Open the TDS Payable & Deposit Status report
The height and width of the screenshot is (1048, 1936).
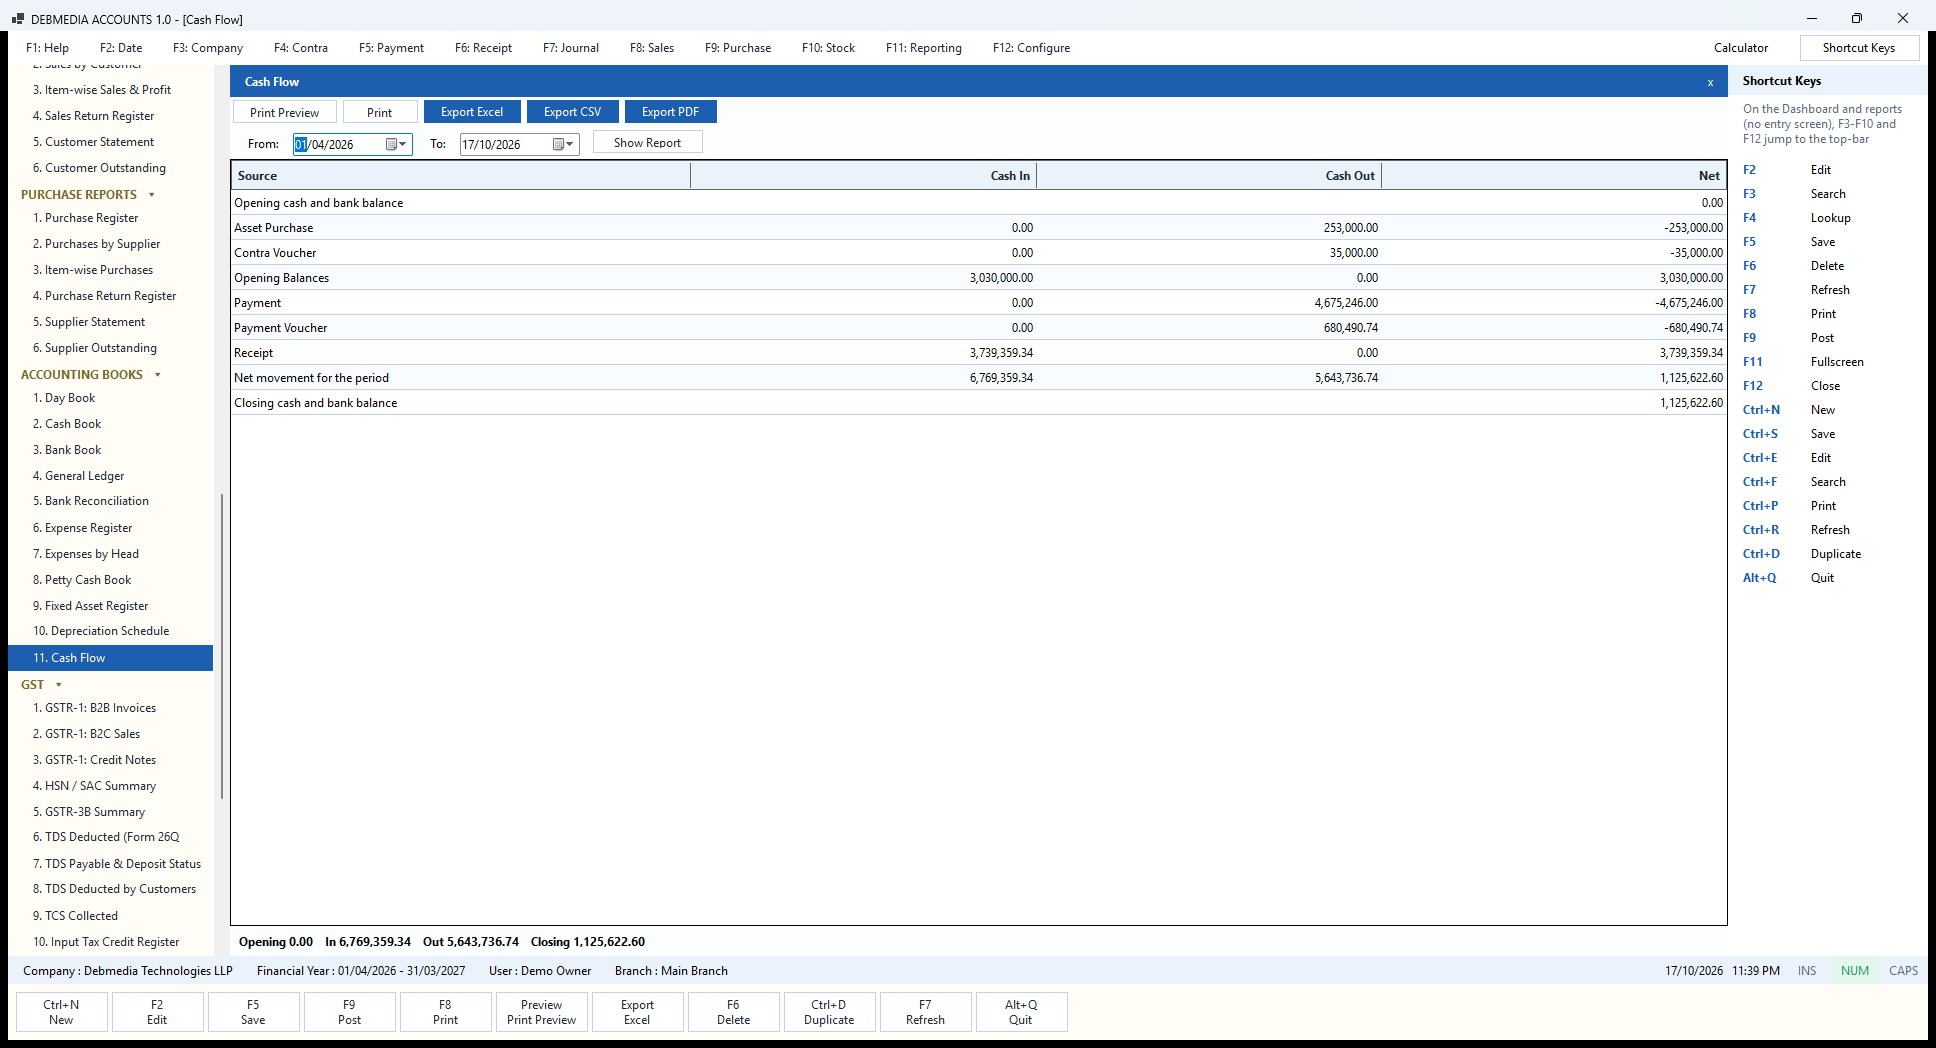[x=117, y=864]
